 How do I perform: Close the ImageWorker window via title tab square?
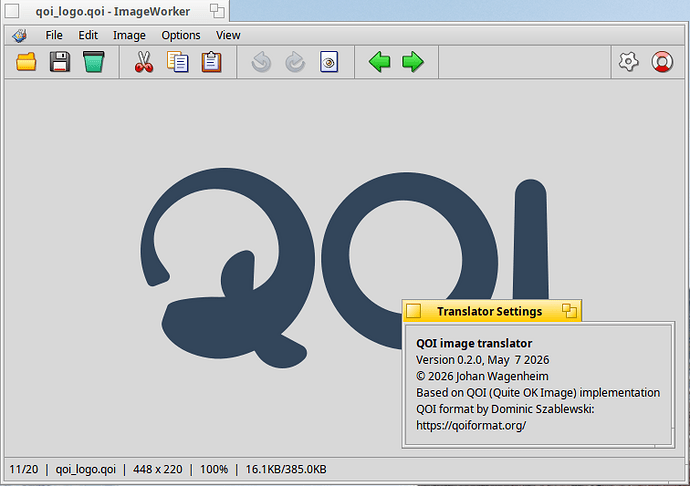tap(12, 11)
